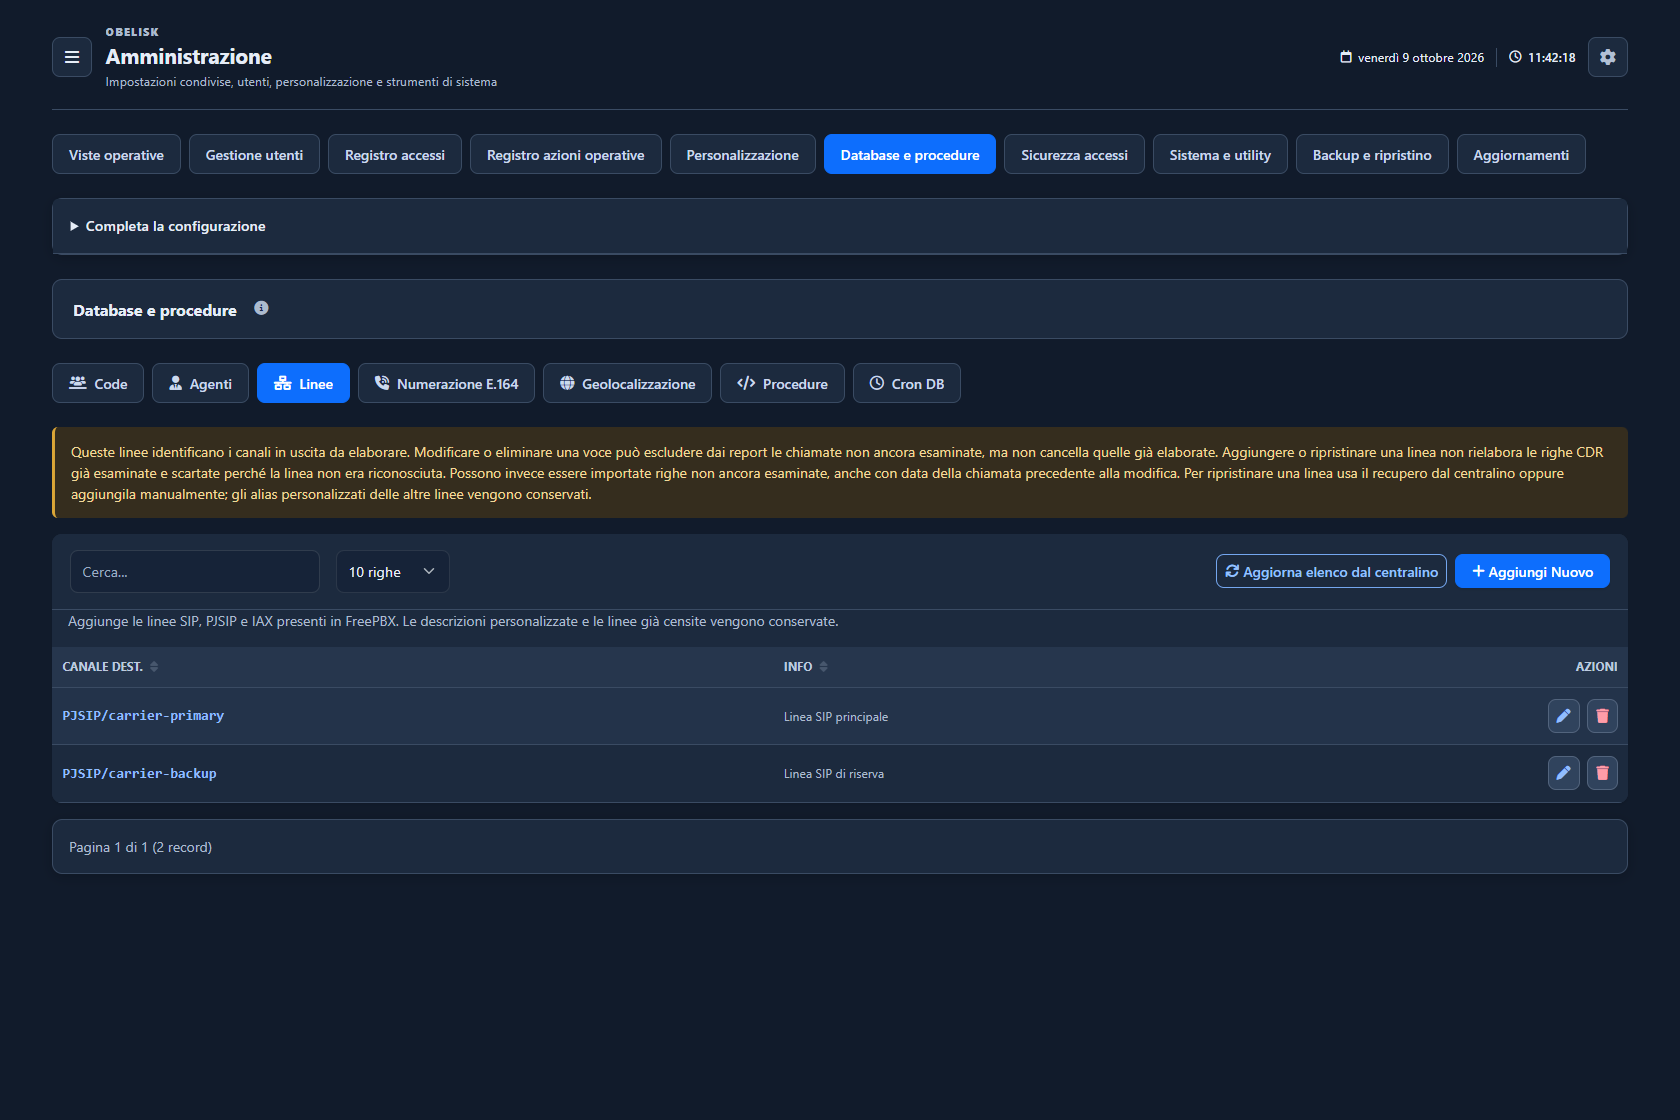The image size is (1680, 1120).
Task: Sort by CANALE DEST. column arrows
Action: [154, 667]
